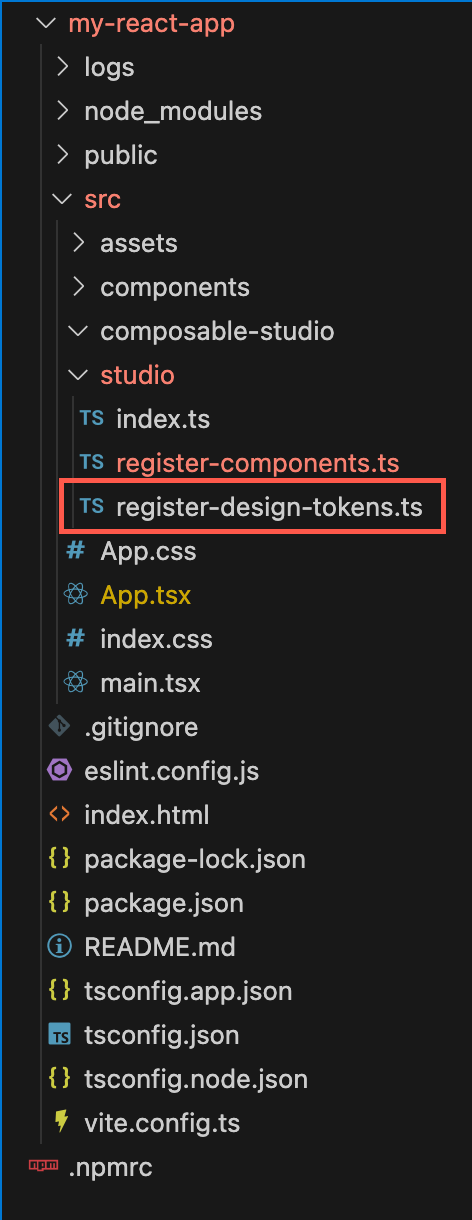The height and width of the screenshot is (1220, 472).
Task: Select the logs folder
Action: pos(109,68)
